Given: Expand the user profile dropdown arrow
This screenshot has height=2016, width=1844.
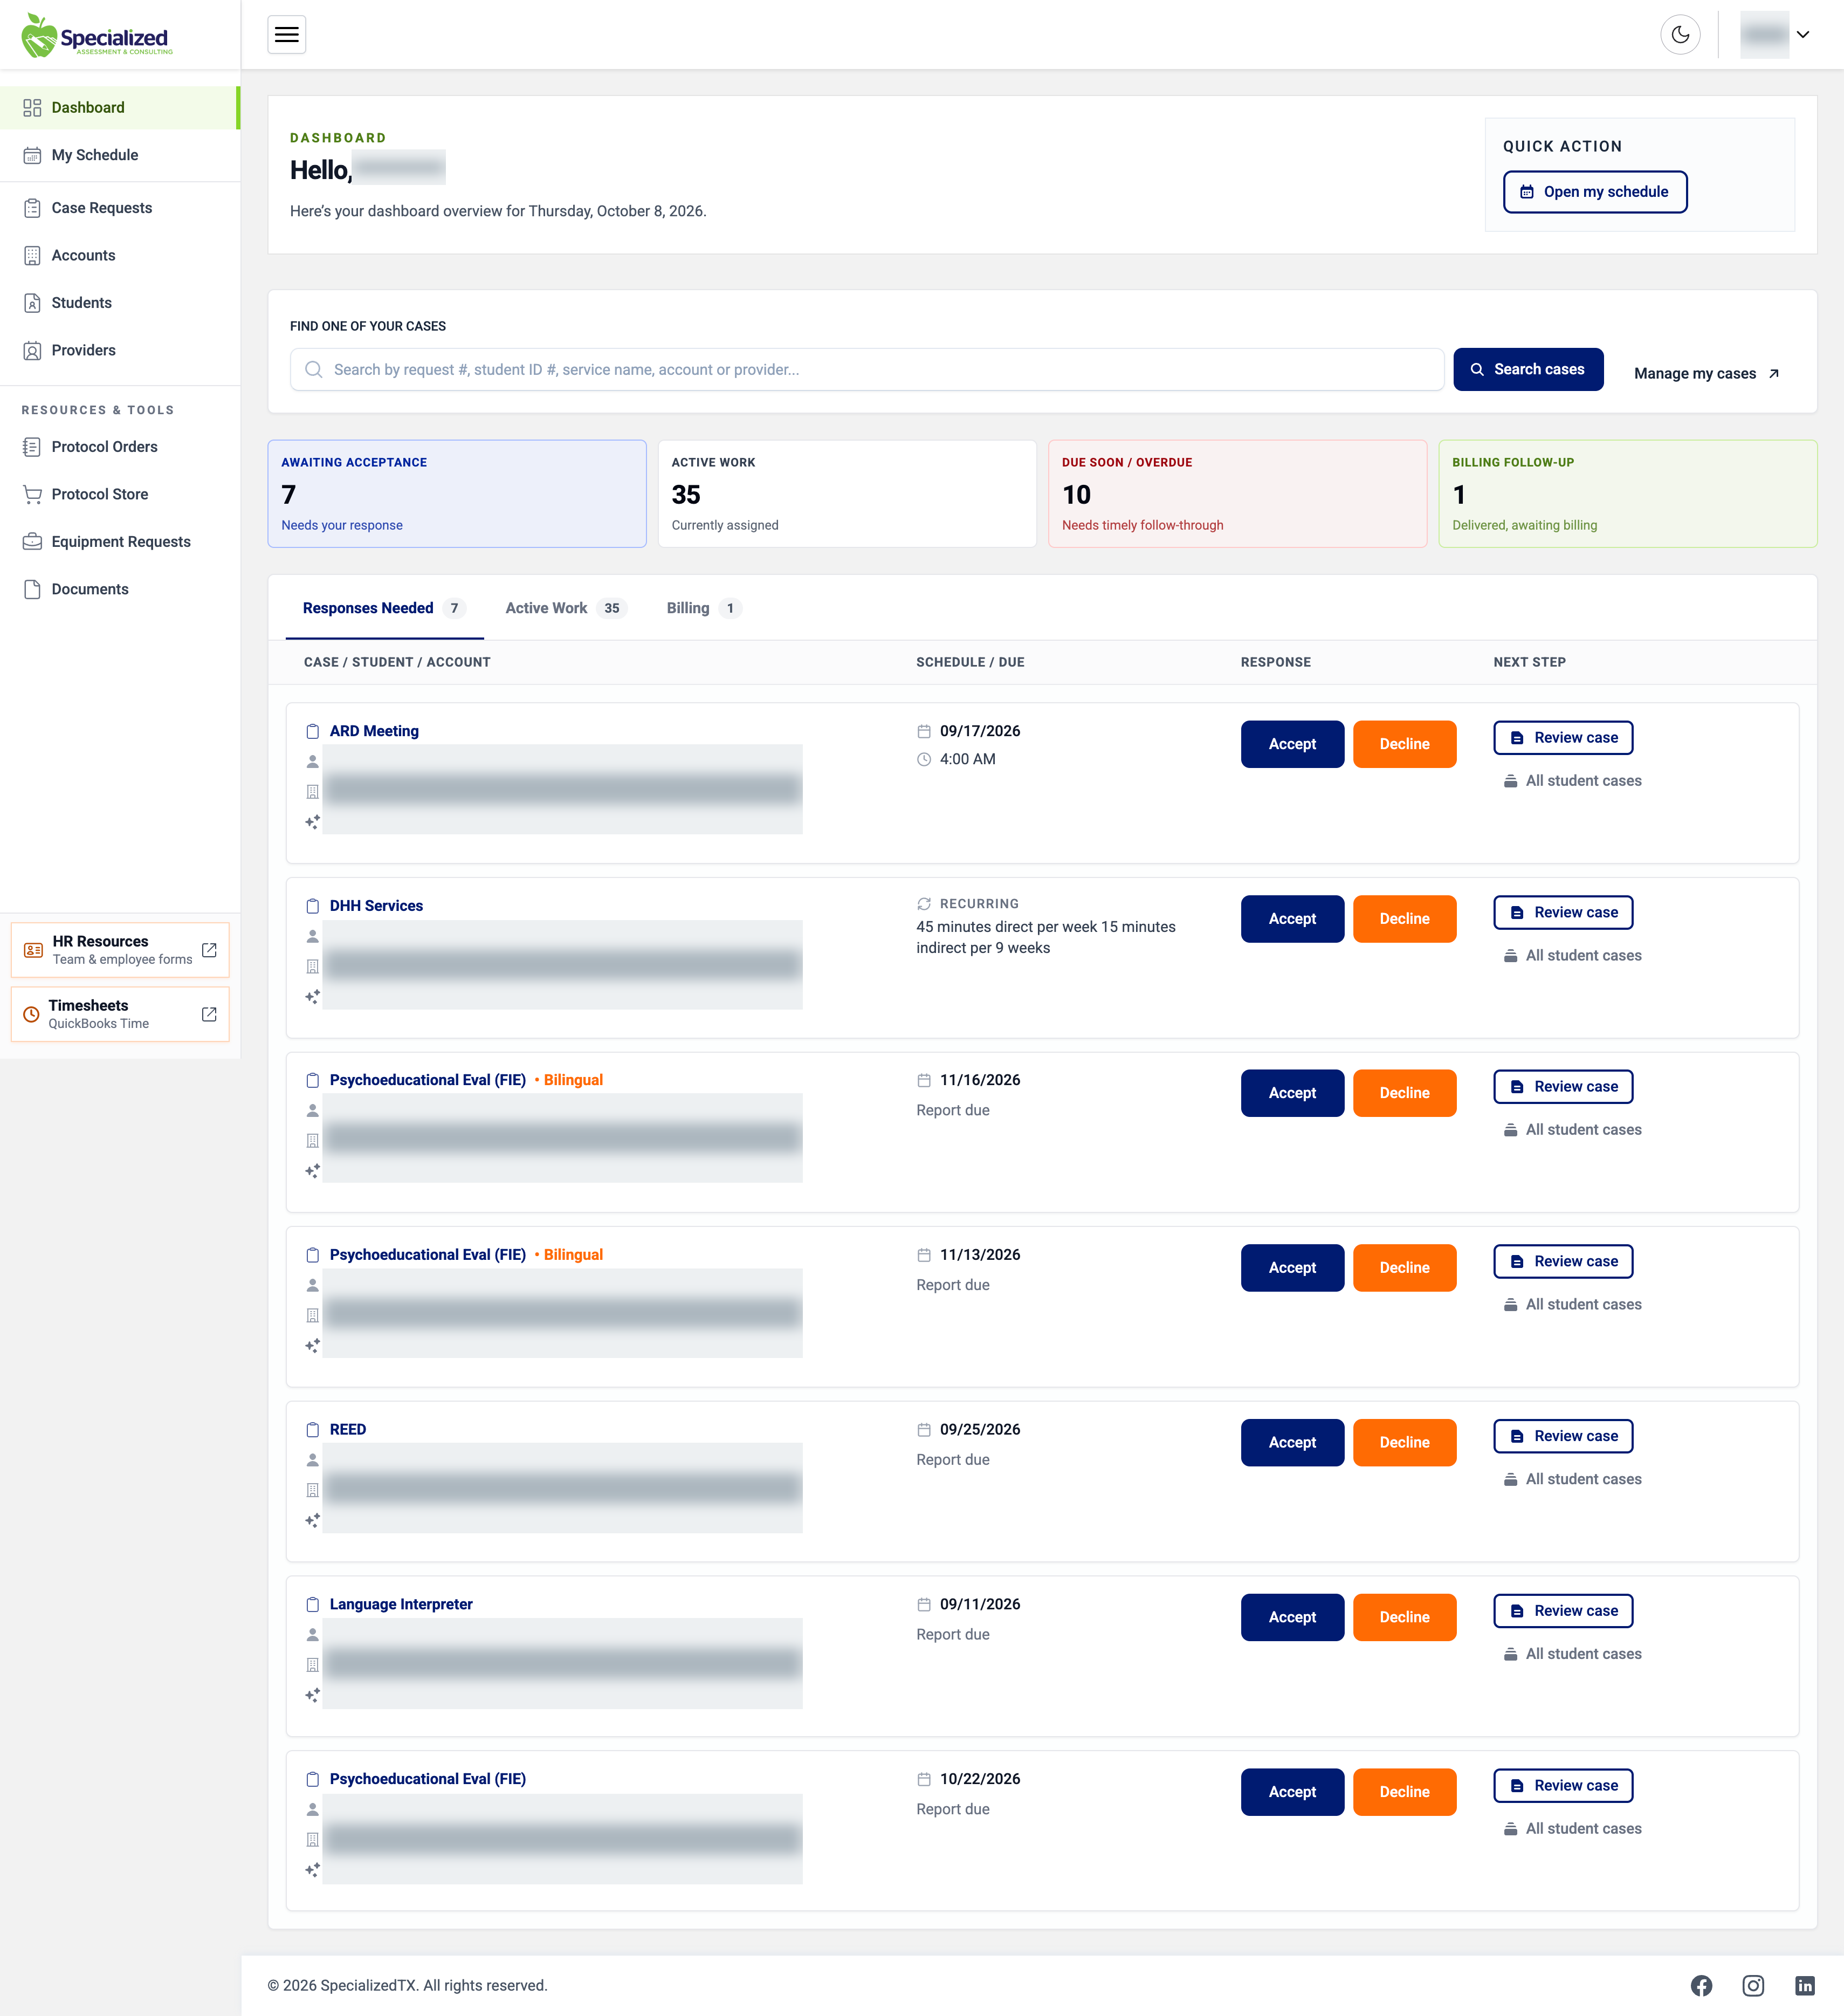Looking at the screenshot, I should (1803, 35).
